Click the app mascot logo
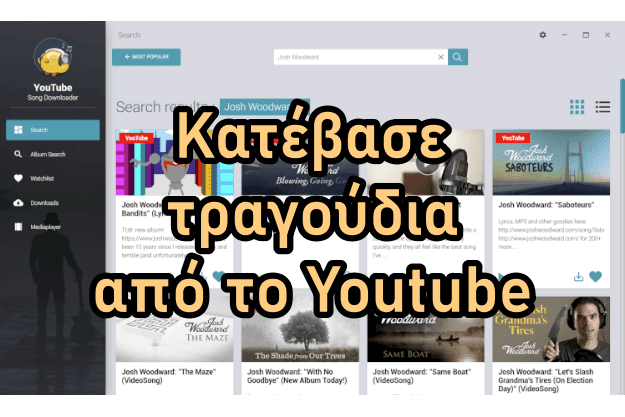 [53, 58]
